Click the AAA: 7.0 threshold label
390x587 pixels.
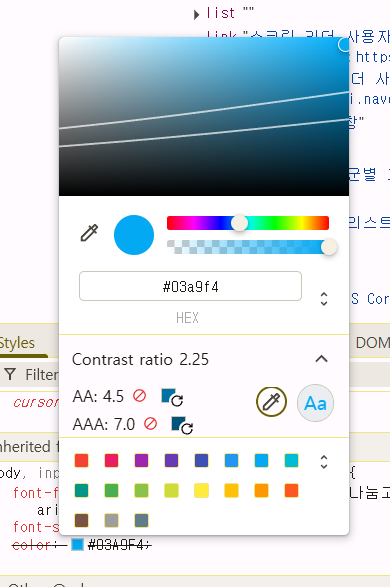(x=104, y=424)
